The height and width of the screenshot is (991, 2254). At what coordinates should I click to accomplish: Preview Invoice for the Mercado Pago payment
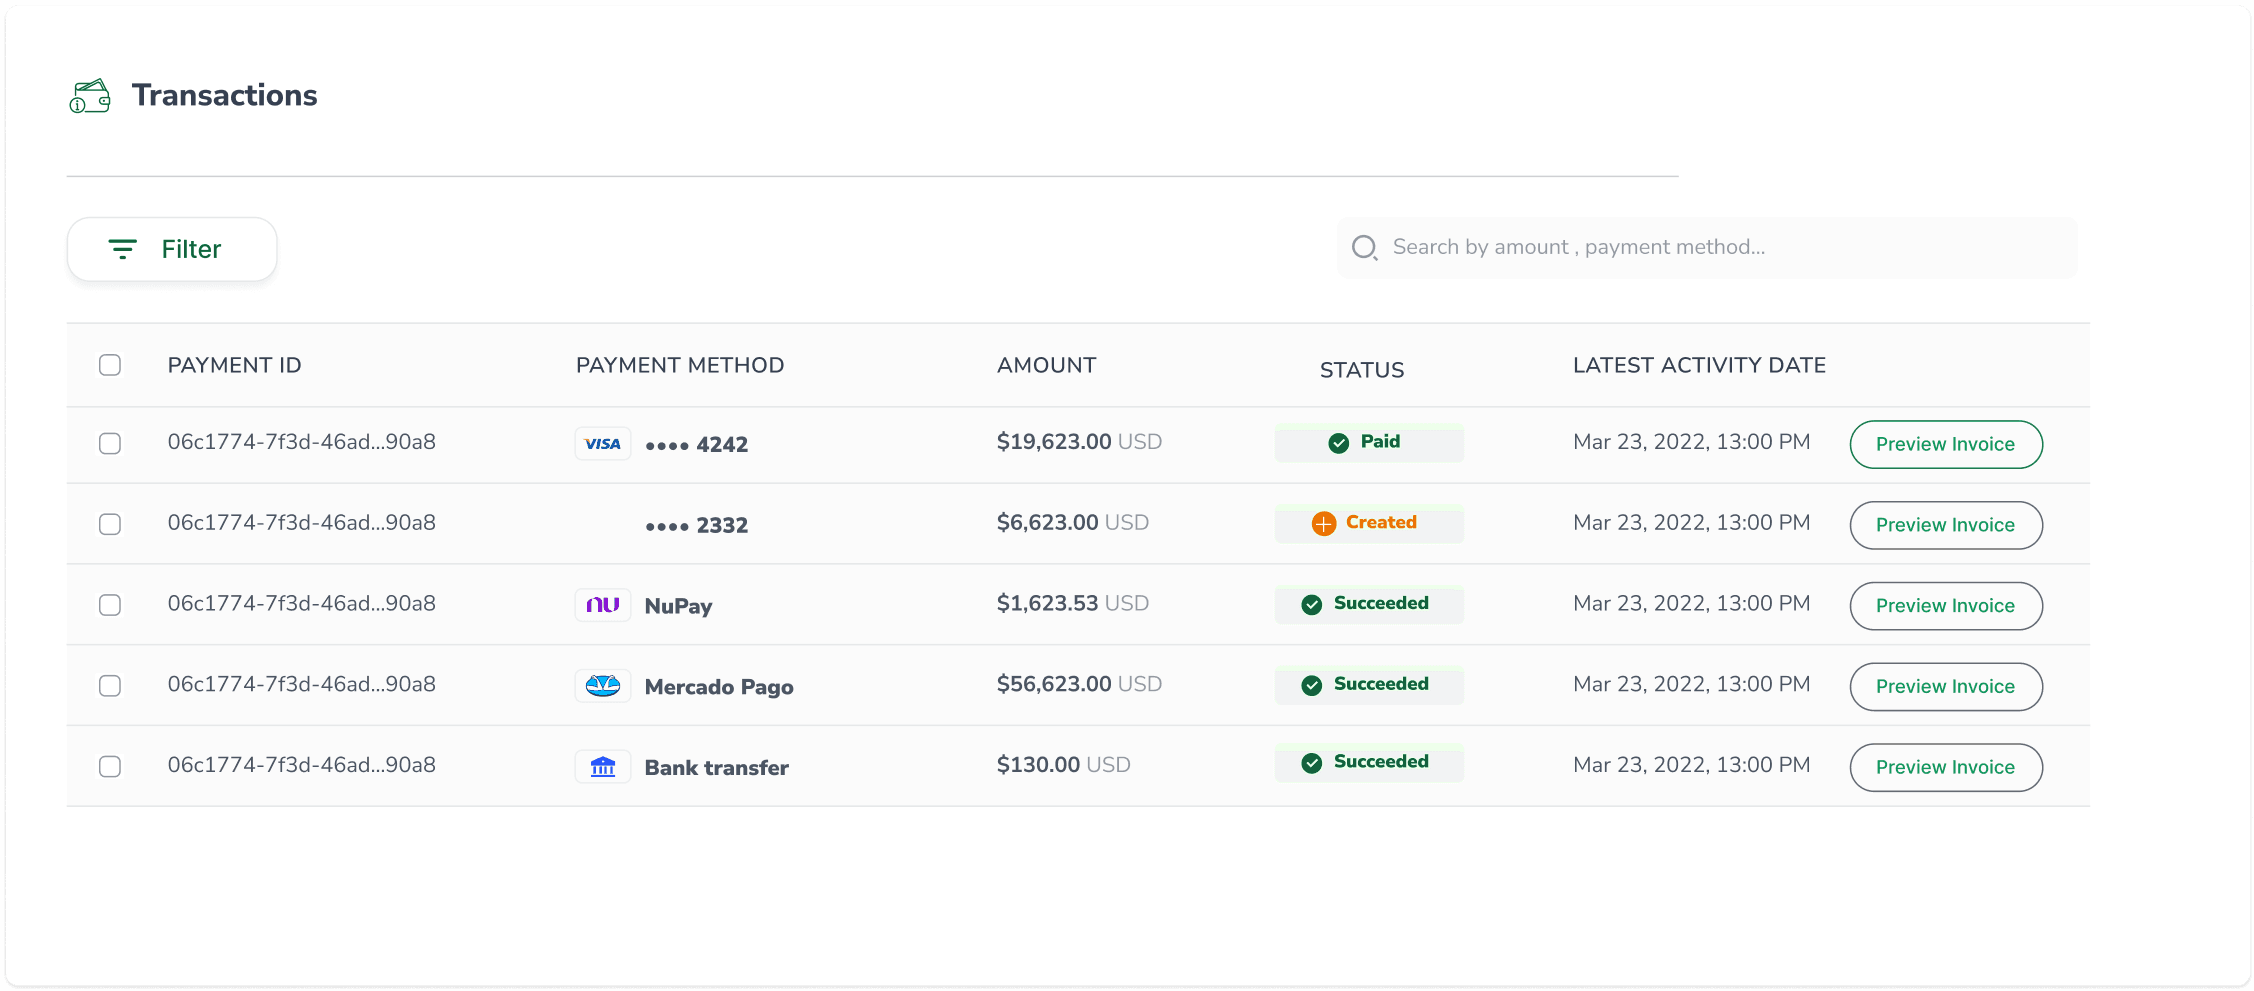click(1945, 687)
